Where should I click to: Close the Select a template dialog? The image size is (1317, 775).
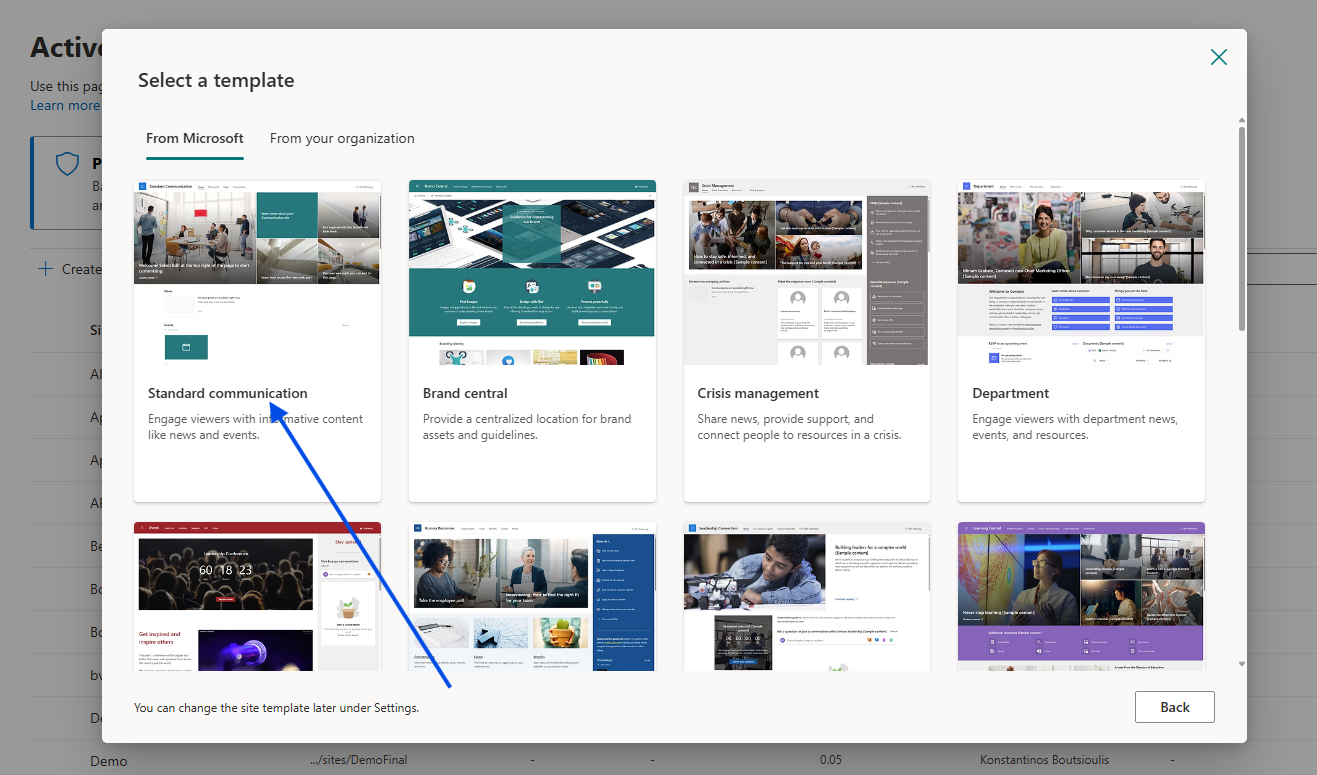[x=1218, y=57]
